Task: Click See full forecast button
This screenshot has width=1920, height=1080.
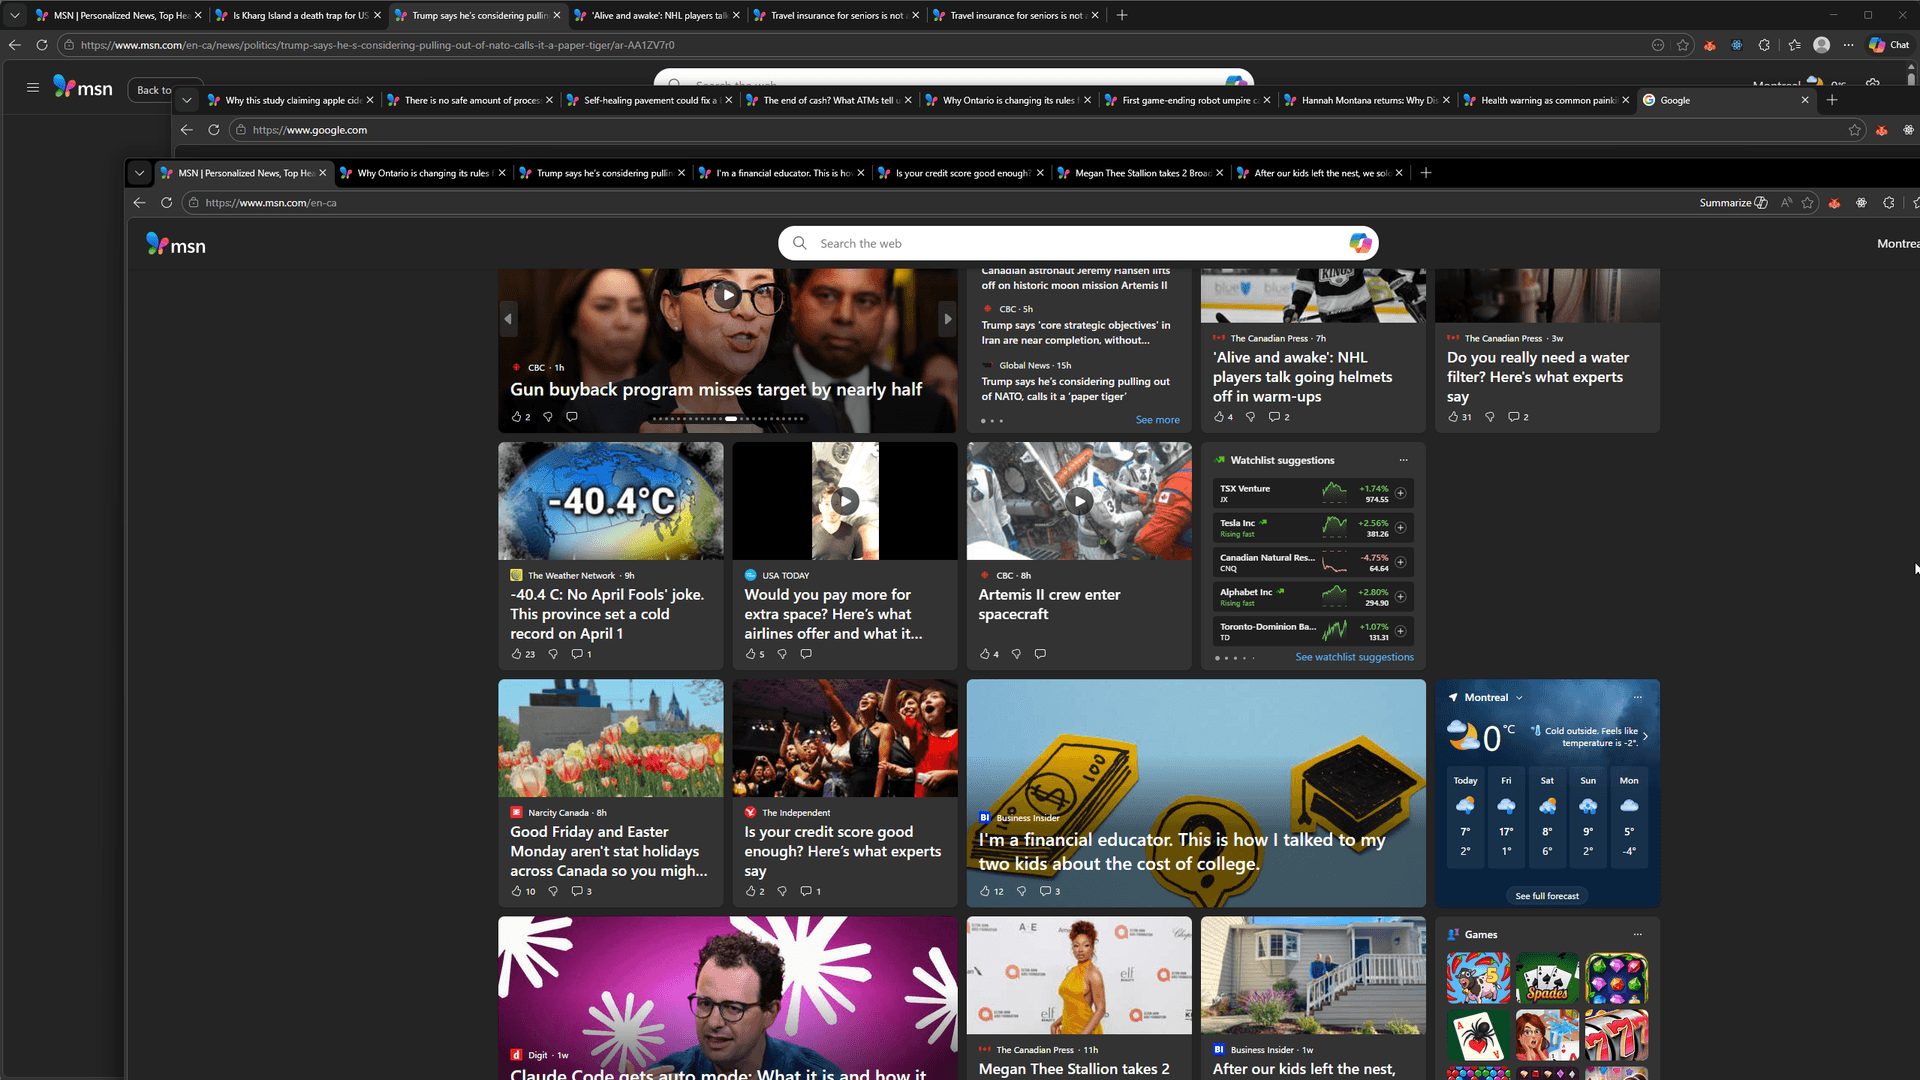Action: pos(1546,896)
